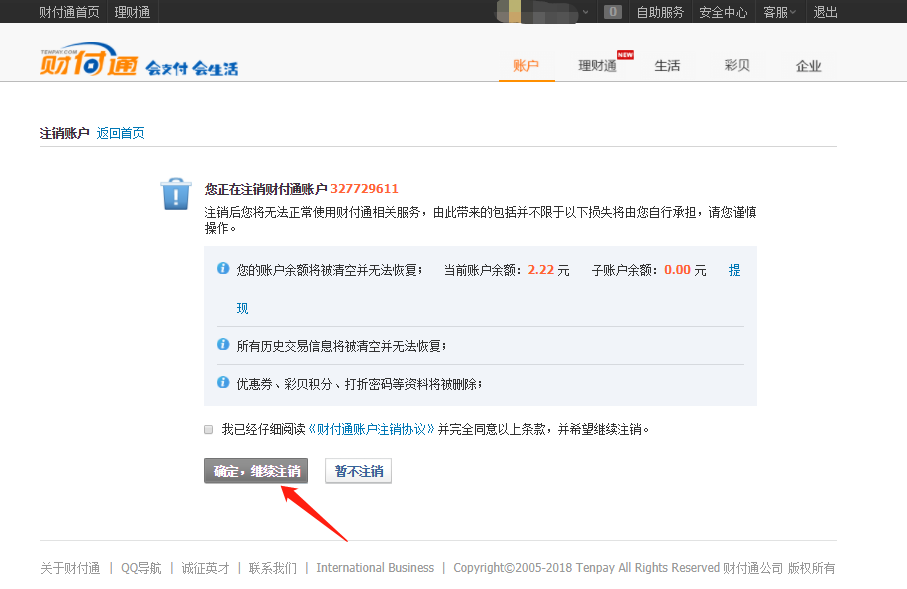Click 退出 to log out
Viewport: 907px width, 589px height.
tap(825, 12)
